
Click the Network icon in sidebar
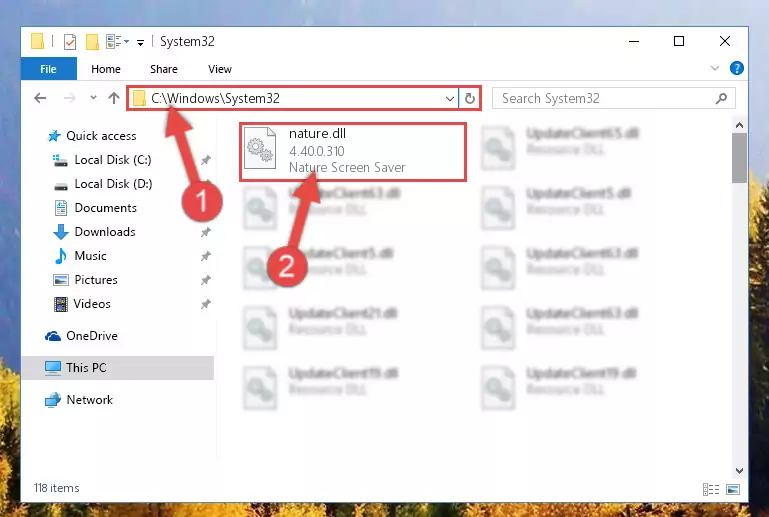pyautogui.click(x=53, y=400)
